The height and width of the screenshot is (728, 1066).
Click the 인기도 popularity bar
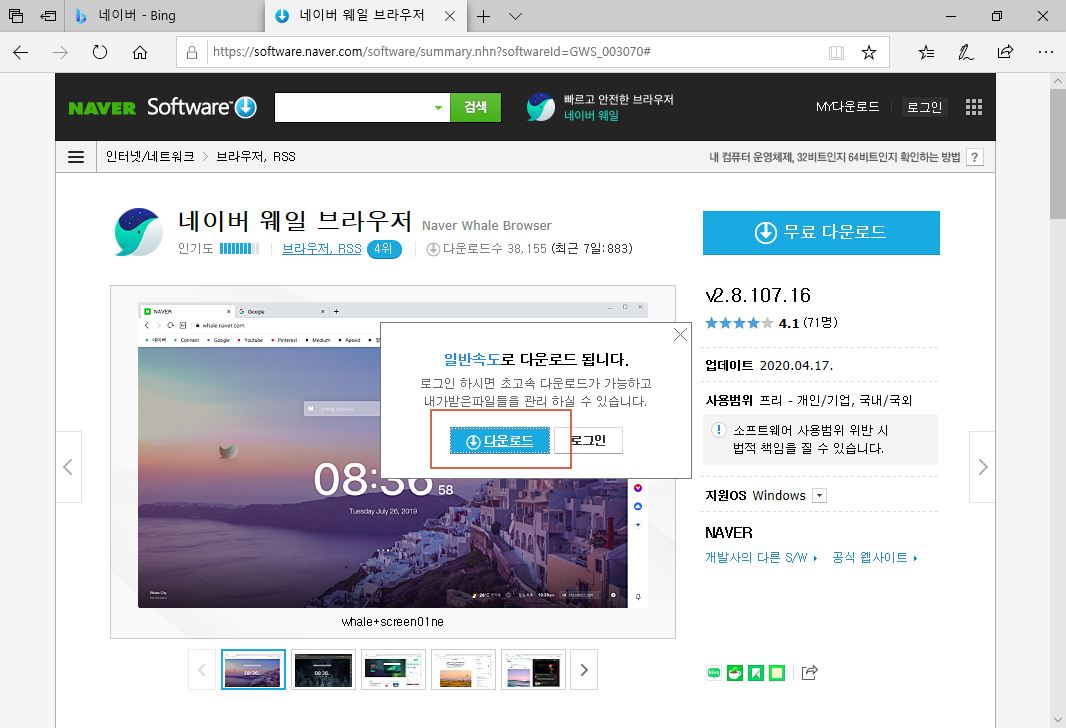pos(239,249)
